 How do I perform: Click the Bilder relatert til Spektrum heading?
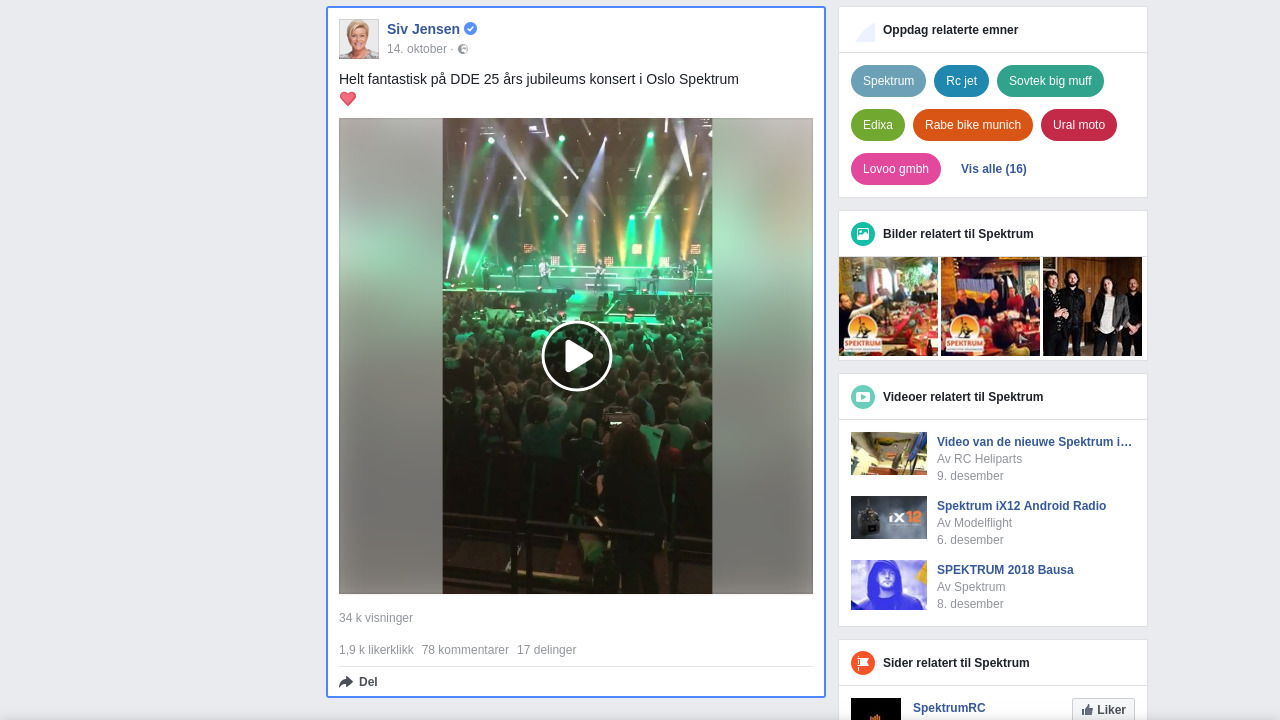tap(958, 234)
